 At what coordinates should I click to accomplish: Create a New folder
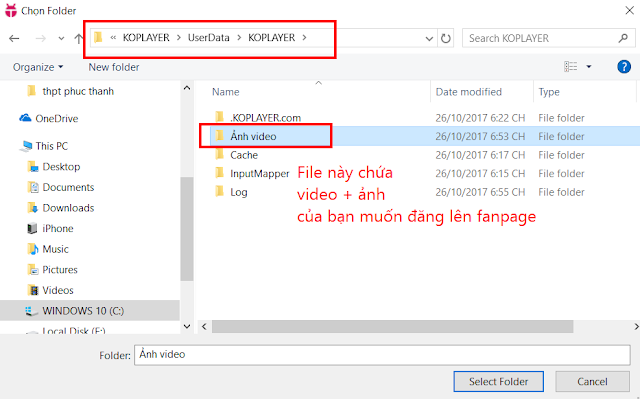point(114,67)
